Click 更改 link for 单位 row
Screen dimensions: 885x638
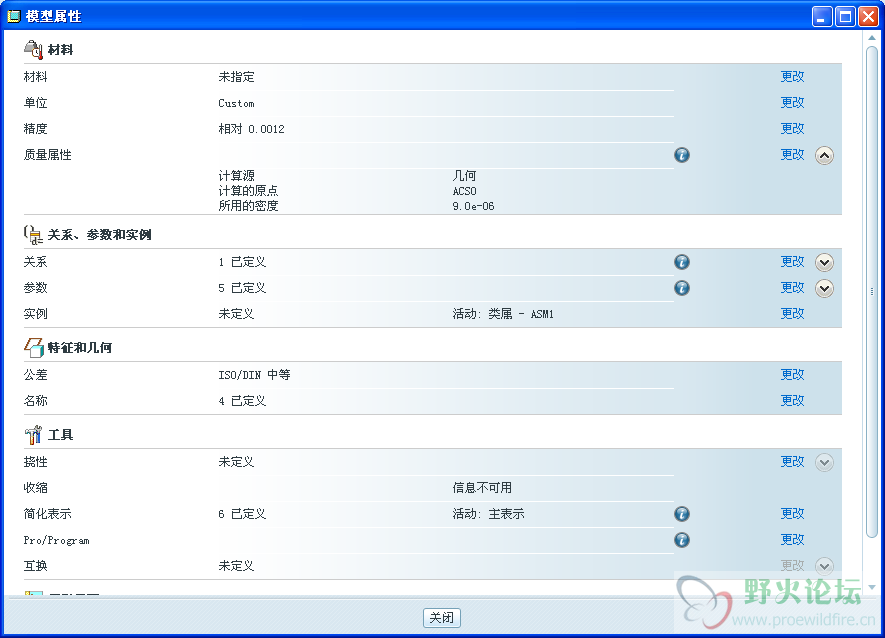[792, 102]
